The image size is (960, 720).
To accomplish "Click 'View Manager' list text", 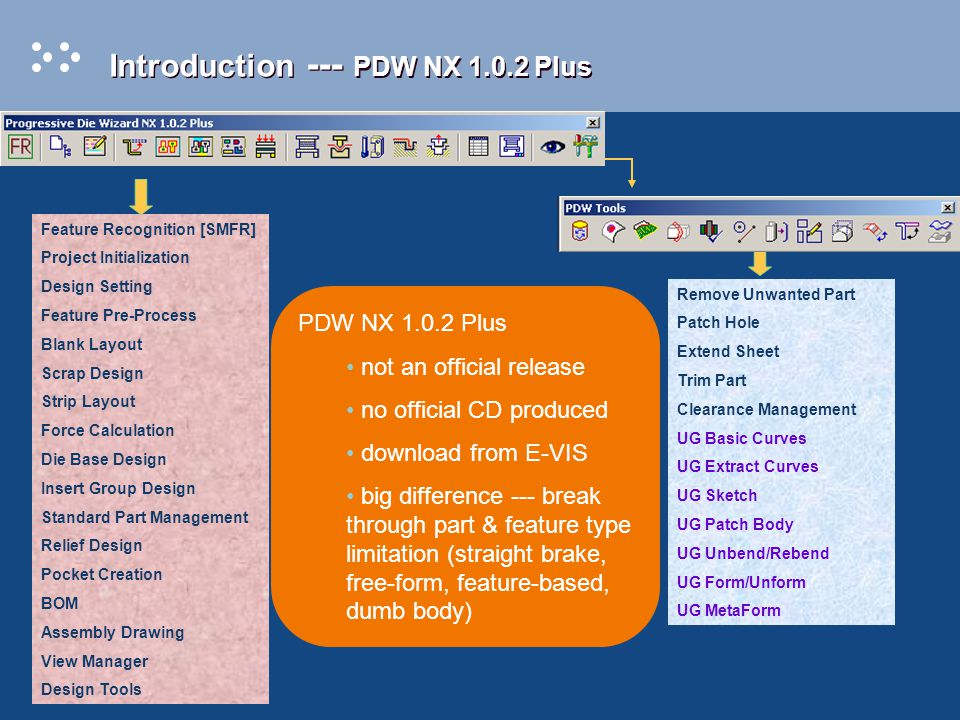I will coord(95,661).
